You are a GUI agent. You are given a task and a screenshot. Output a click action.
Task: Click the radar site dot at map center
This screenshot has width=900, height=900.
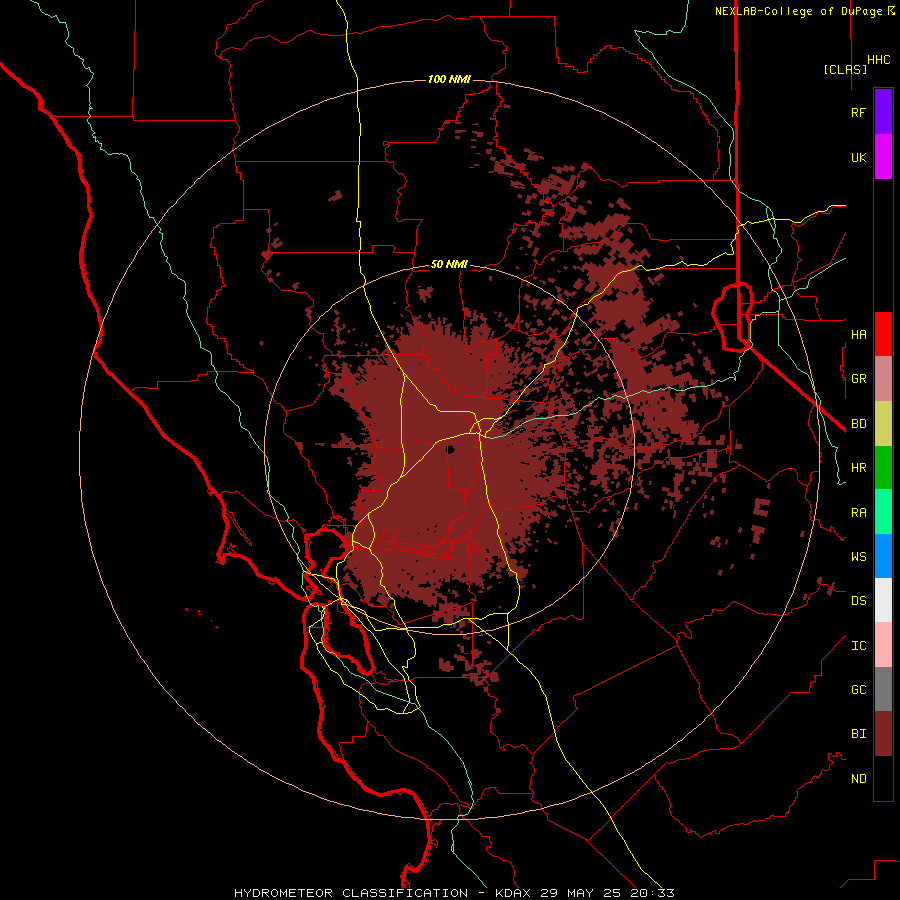point(451,449)
